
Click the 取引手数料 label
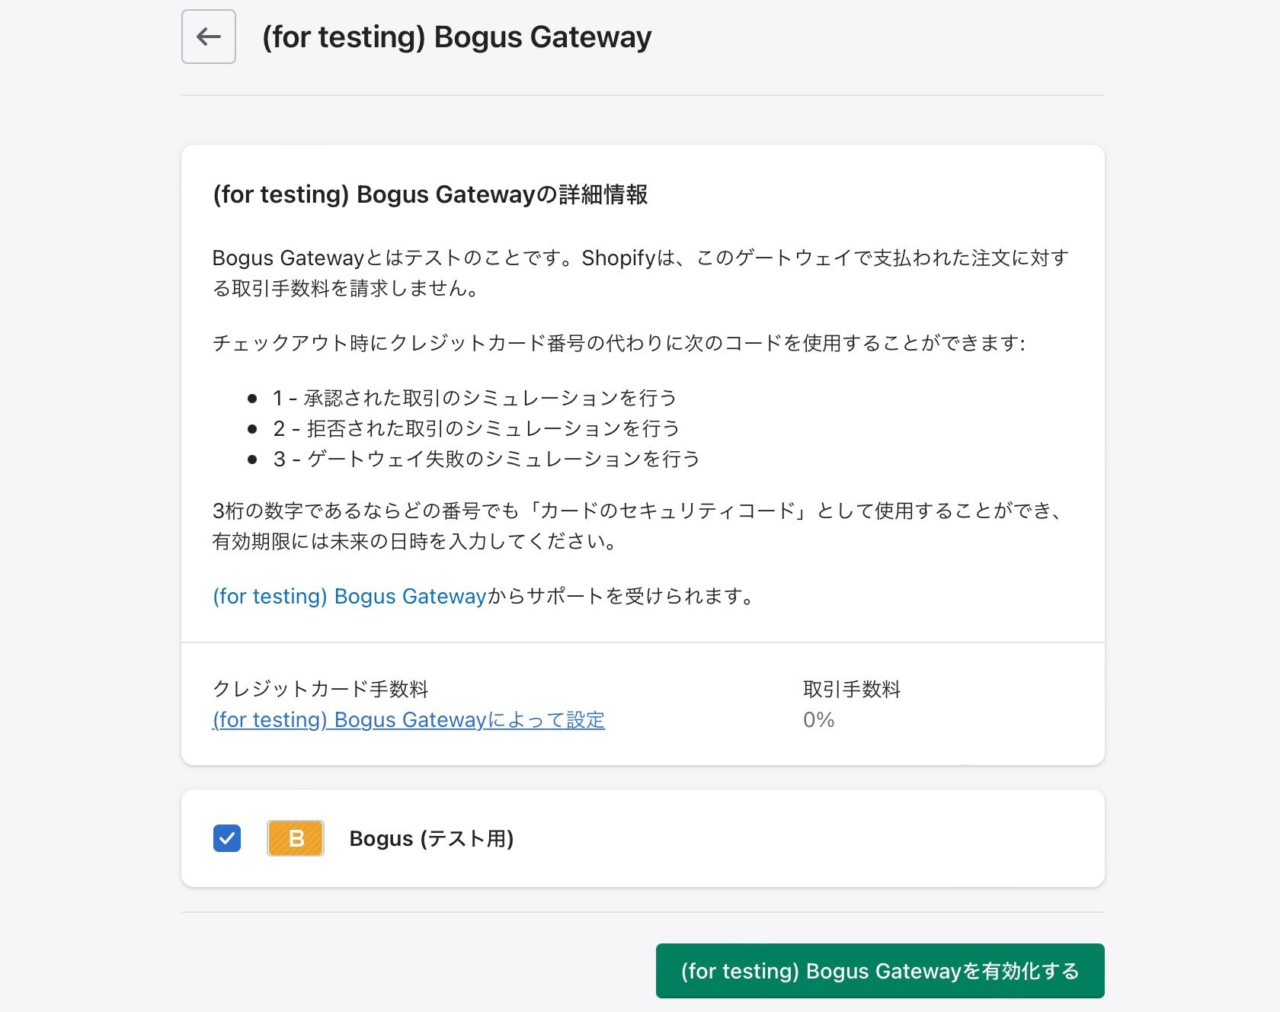(852, 689)
